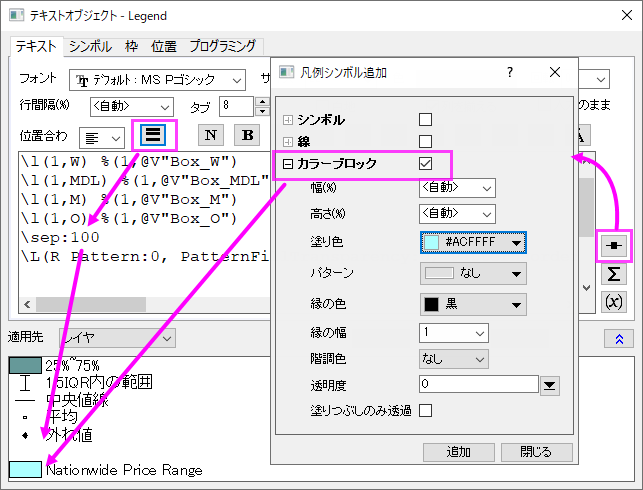This screenshot has height=490, width=643.
Task: Switch to the 位置 tab
Action: point(164,46)
